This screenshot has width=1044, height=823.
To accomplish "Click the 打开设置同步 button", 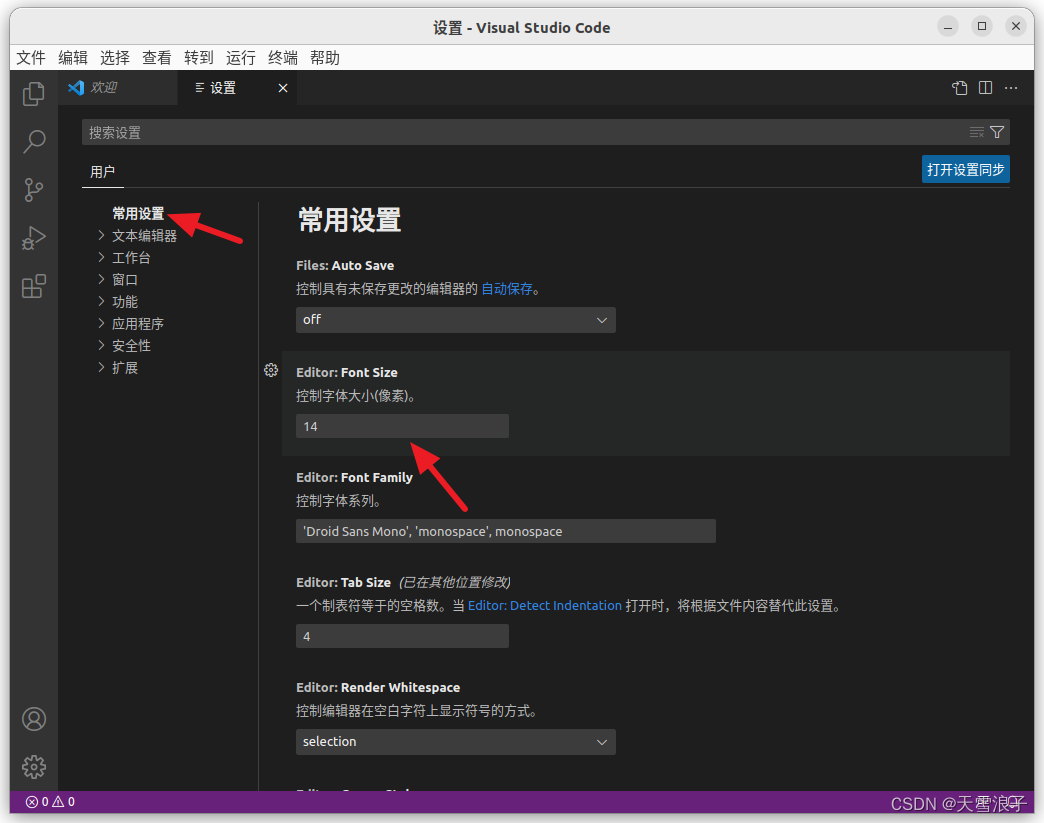I will point(965,169).
